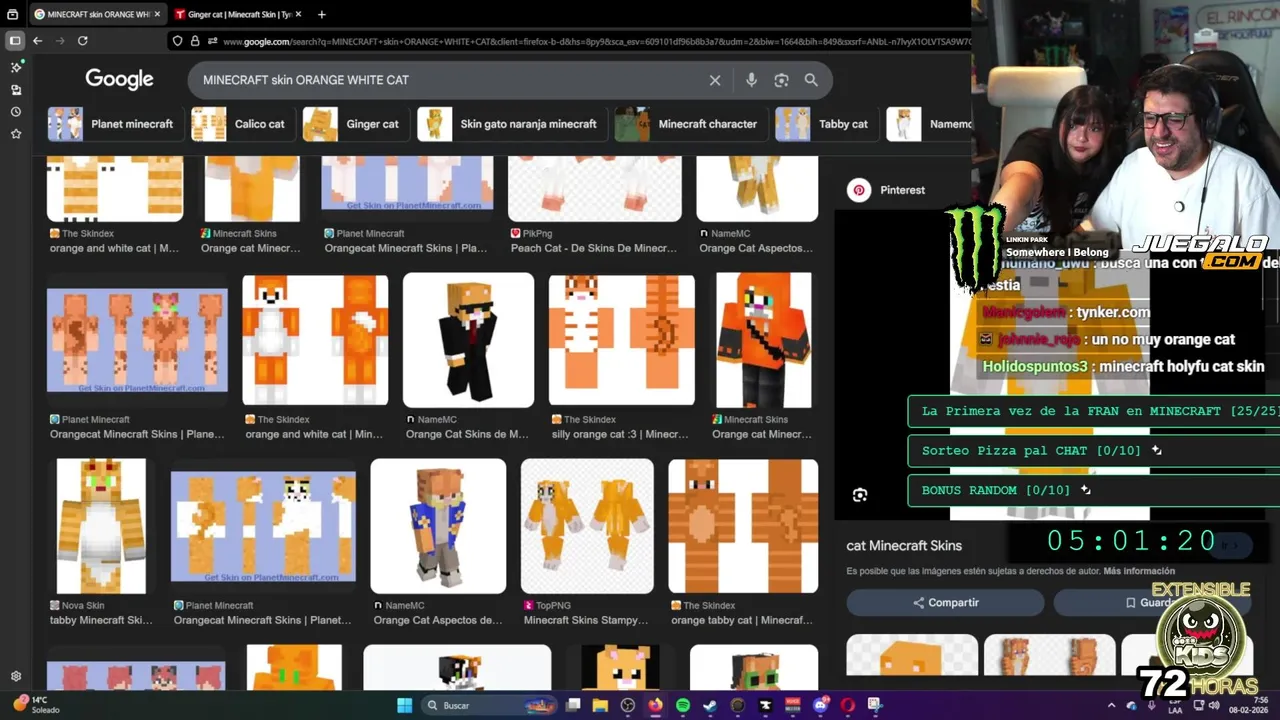Start voice search with microphone icon

tap(751, 80)
